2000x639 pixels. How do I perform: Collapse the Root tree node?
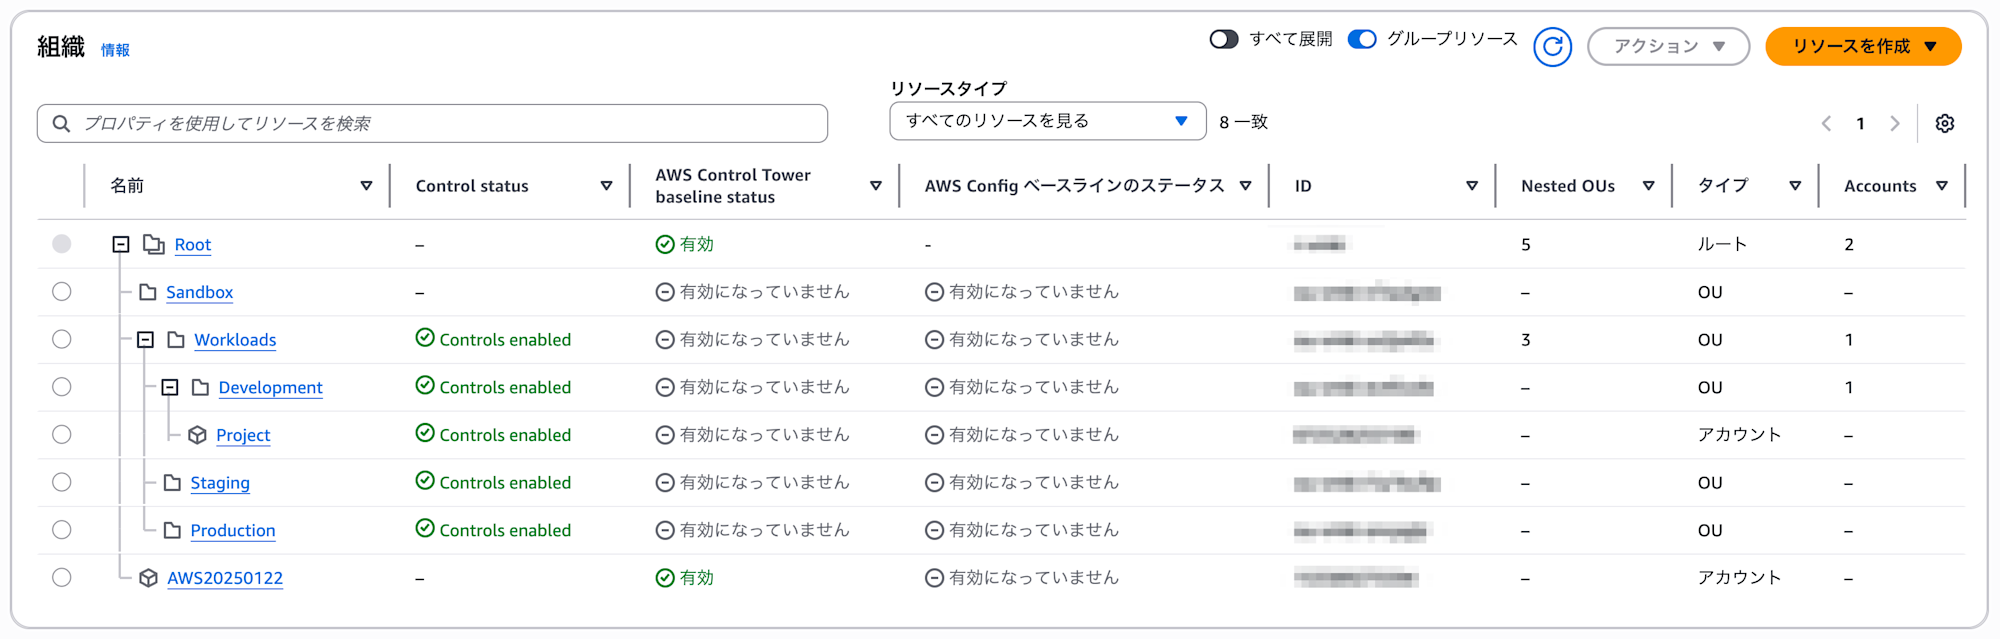click(x=121, y=244)
